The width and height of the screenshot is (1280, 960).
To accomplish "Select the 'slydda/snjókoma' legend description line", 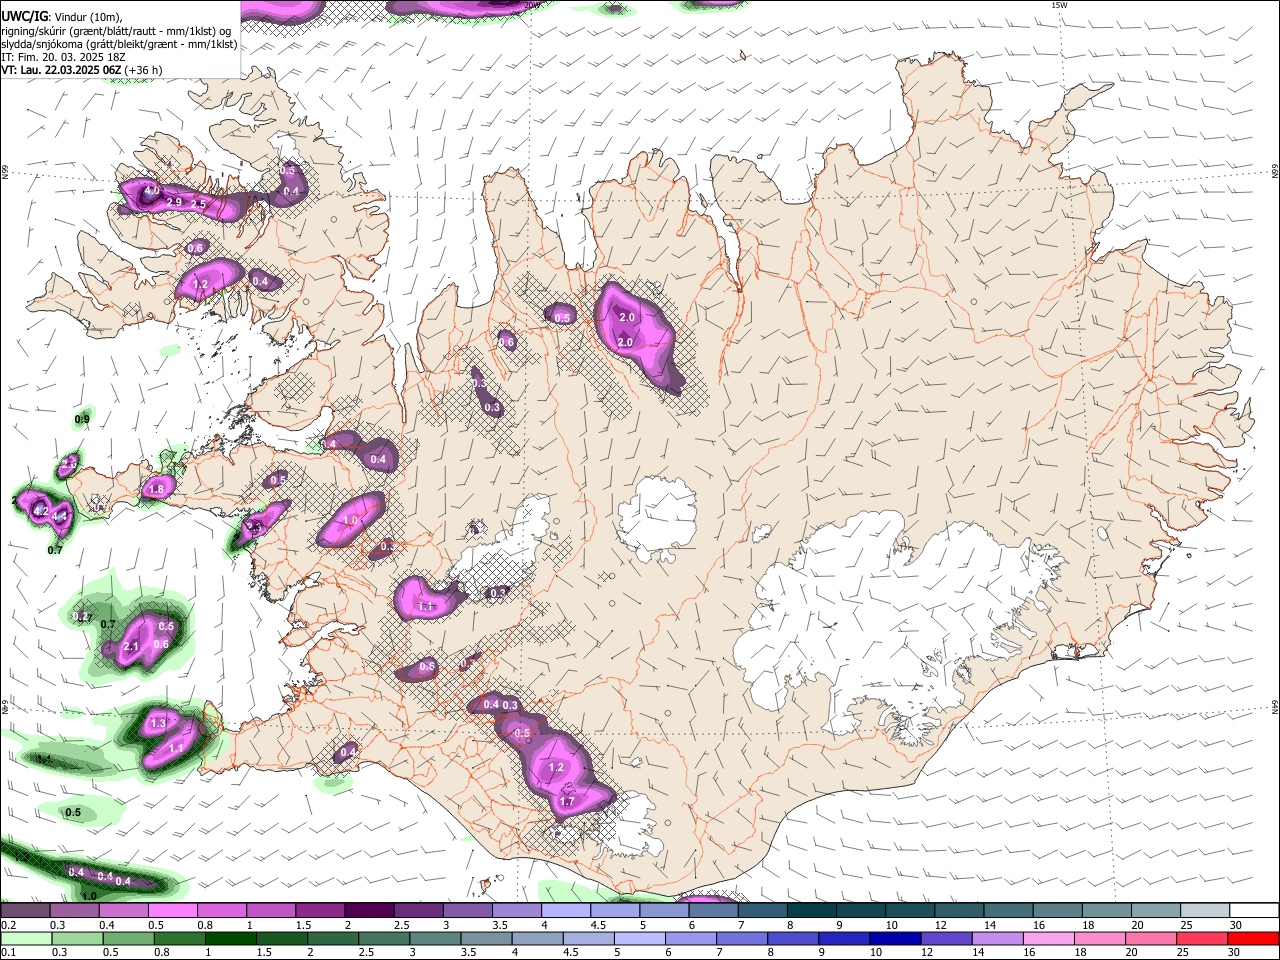I will [x=119, y=44].
